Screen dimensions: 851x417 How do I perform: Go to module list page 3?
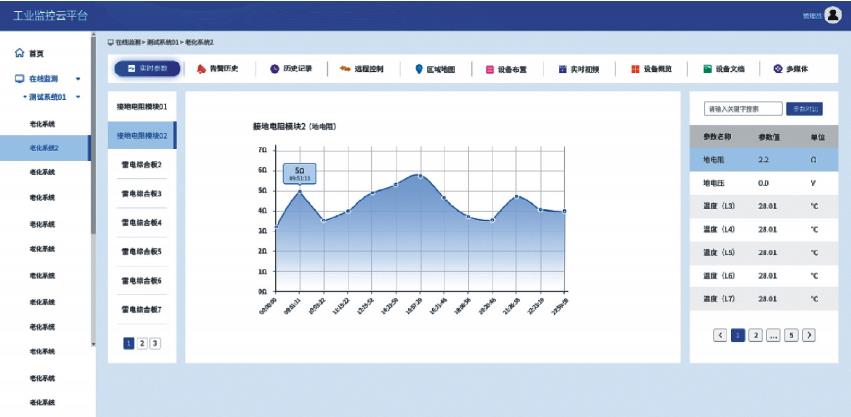pos(155,343)
